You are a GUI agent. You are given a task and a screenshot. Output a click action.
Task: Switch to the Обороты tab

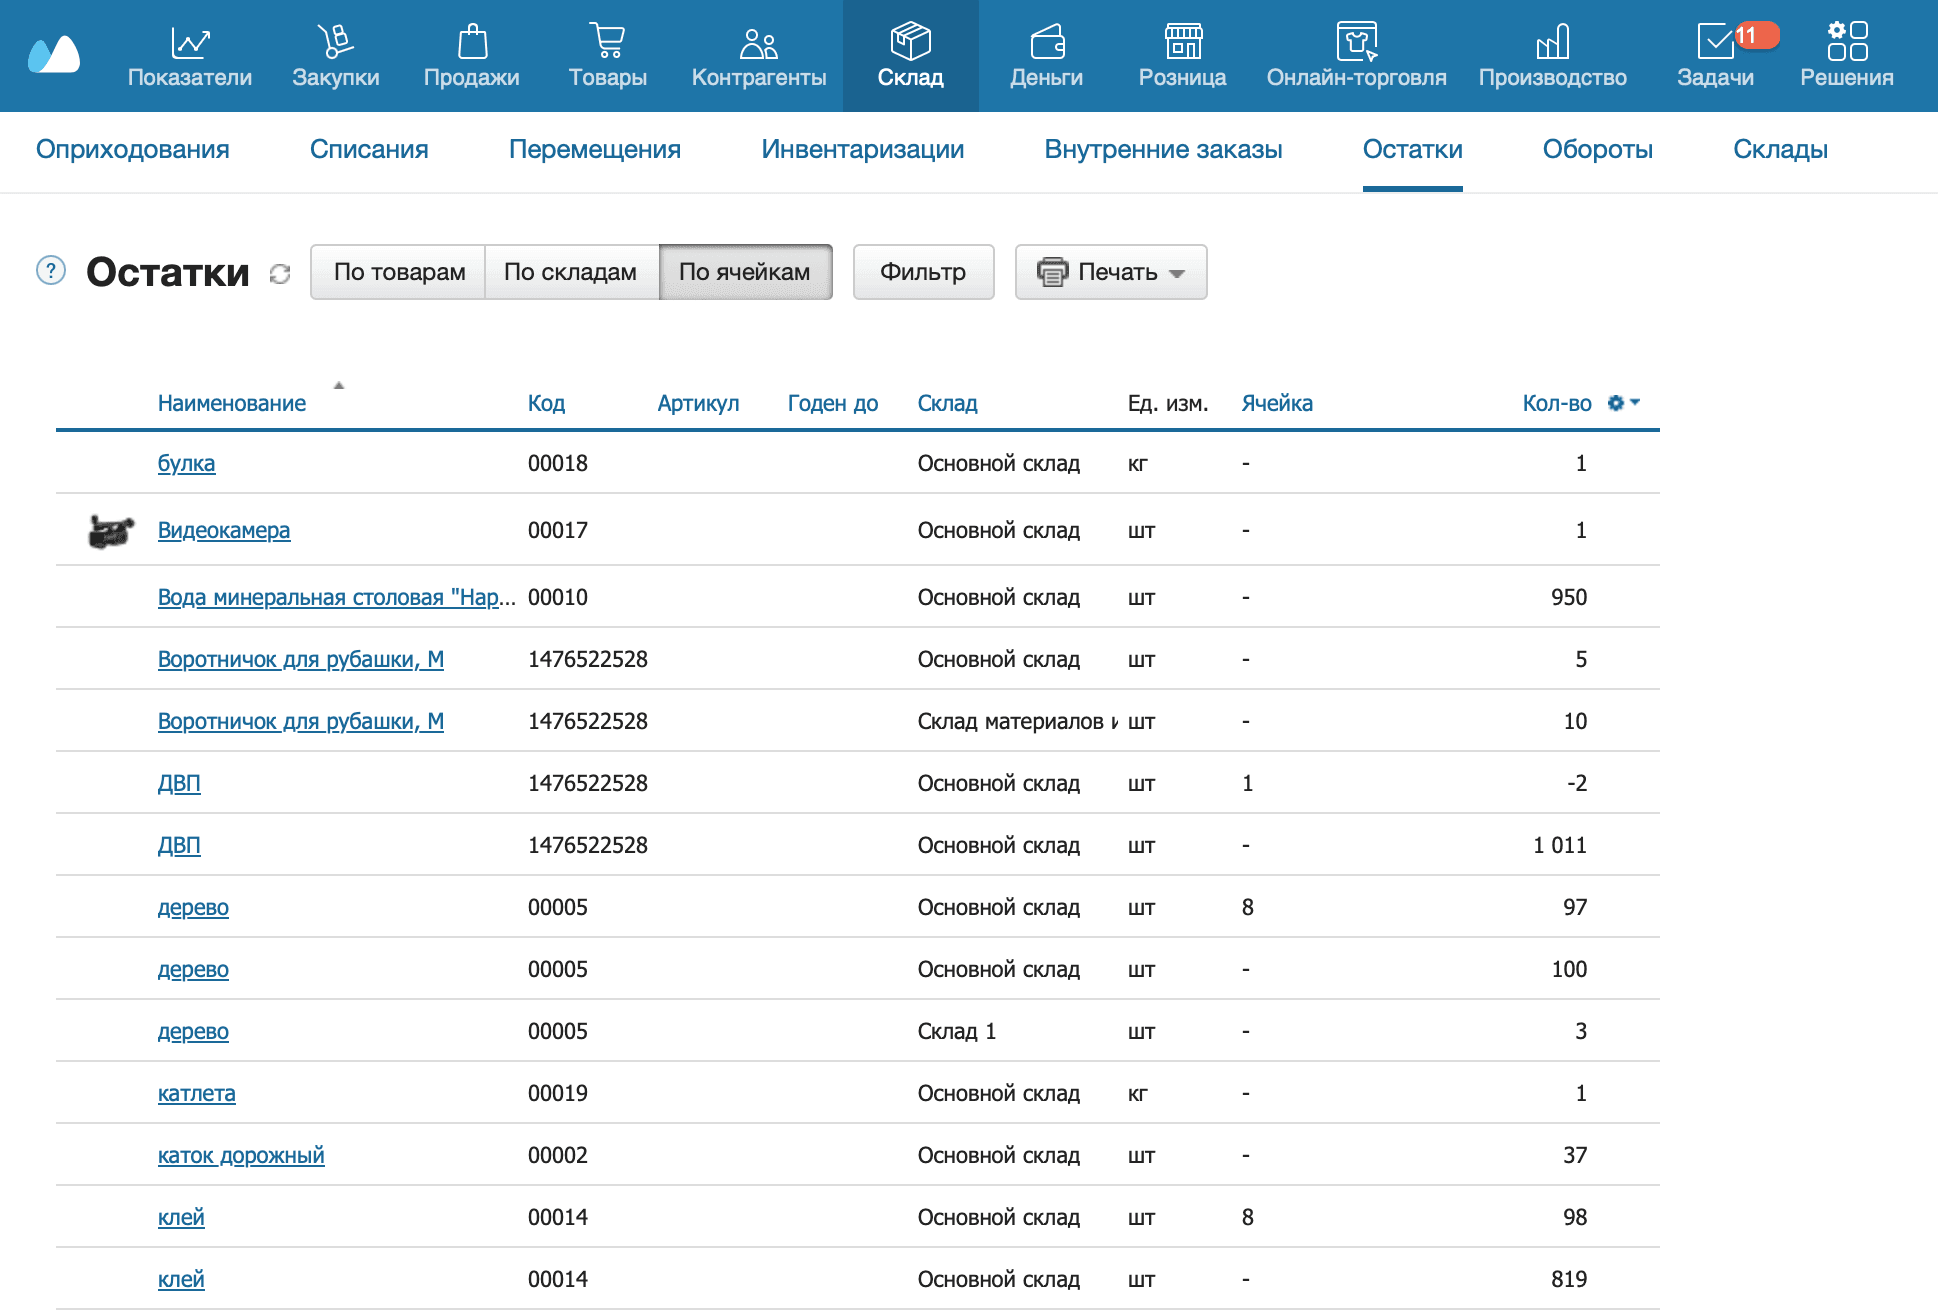[x=1597, y=150]
